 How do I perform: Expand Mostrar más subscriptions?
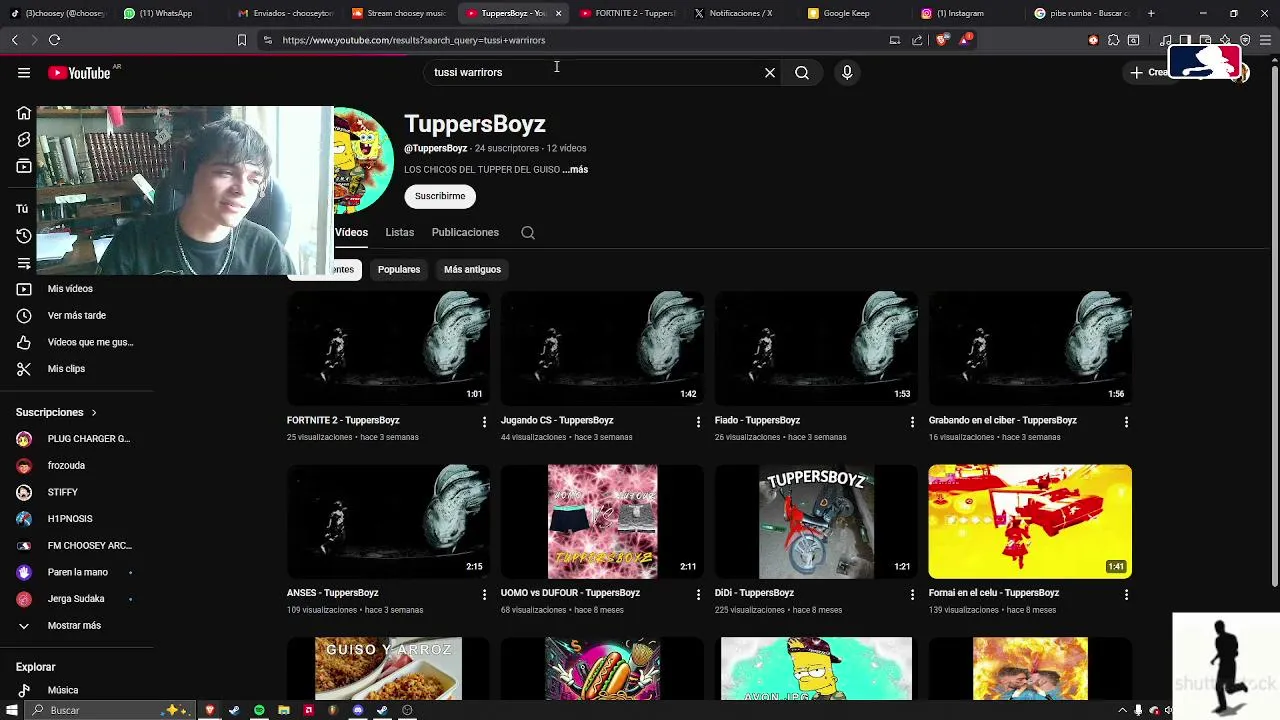click(x=74, y=626)
